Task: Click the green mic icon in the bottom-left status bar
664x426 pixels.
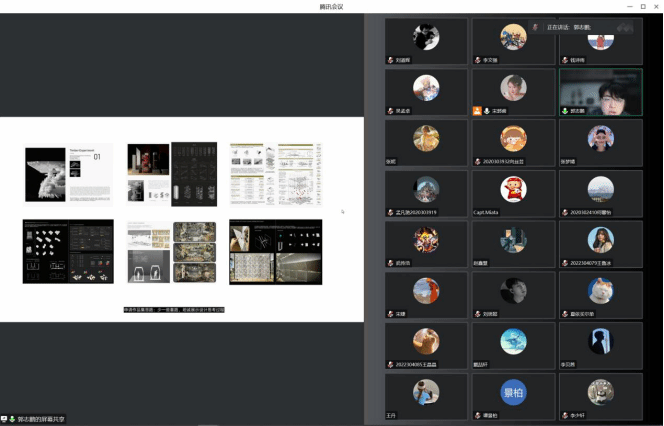Action: pyautogui.click(x=13, y=419)
